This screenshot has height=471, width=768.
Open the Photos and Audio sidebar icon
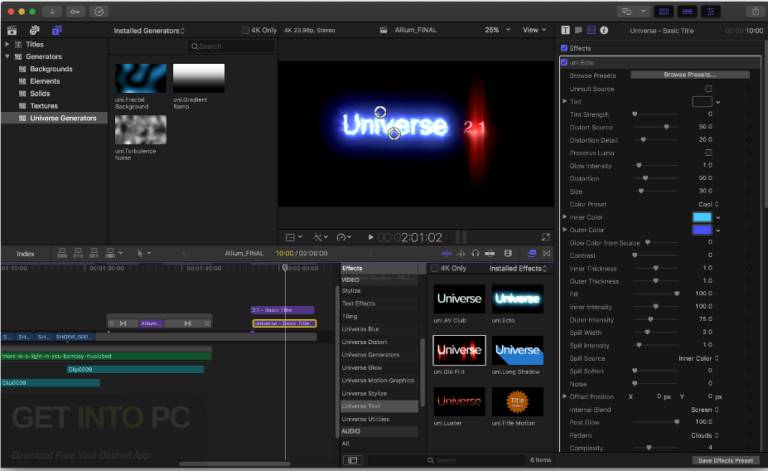pos(34,30)
